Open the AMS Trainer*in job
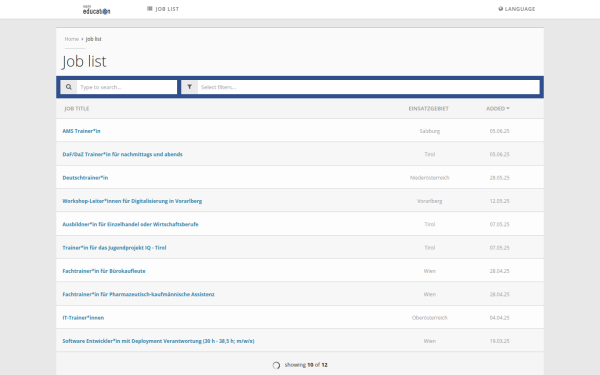The height and width of the screenshot is (375, 600). (82, 131)
